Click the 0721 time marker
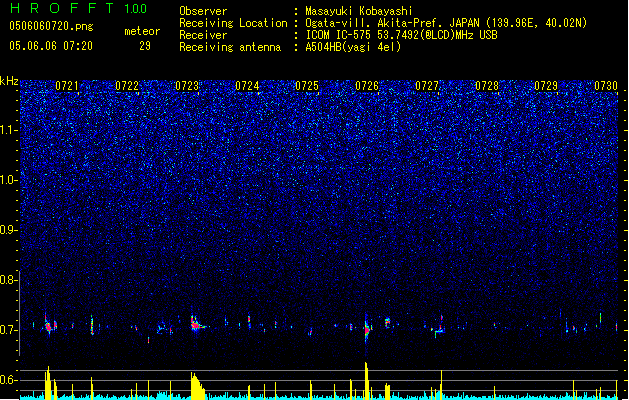Viewport: 629px width, 400px height. [67, 86]
